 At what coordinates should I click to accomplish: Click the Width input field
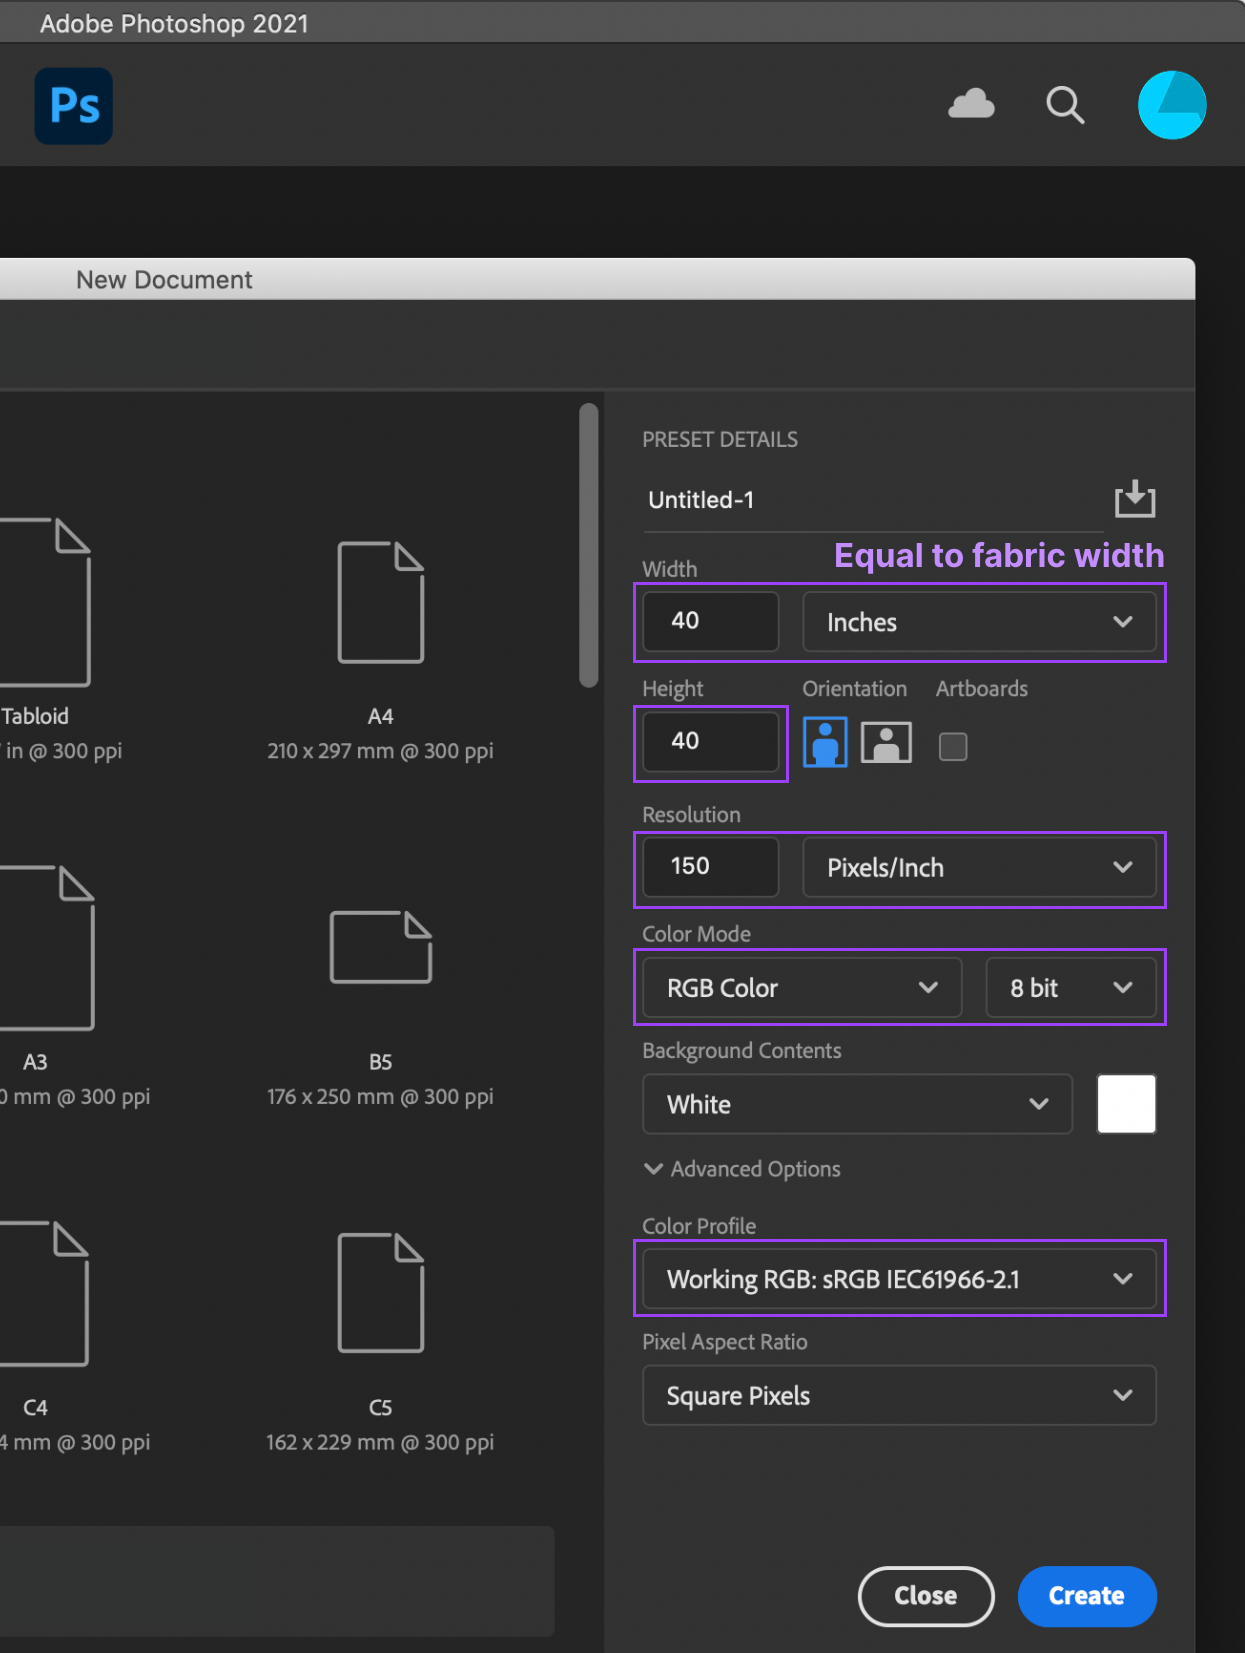(710, 621)
